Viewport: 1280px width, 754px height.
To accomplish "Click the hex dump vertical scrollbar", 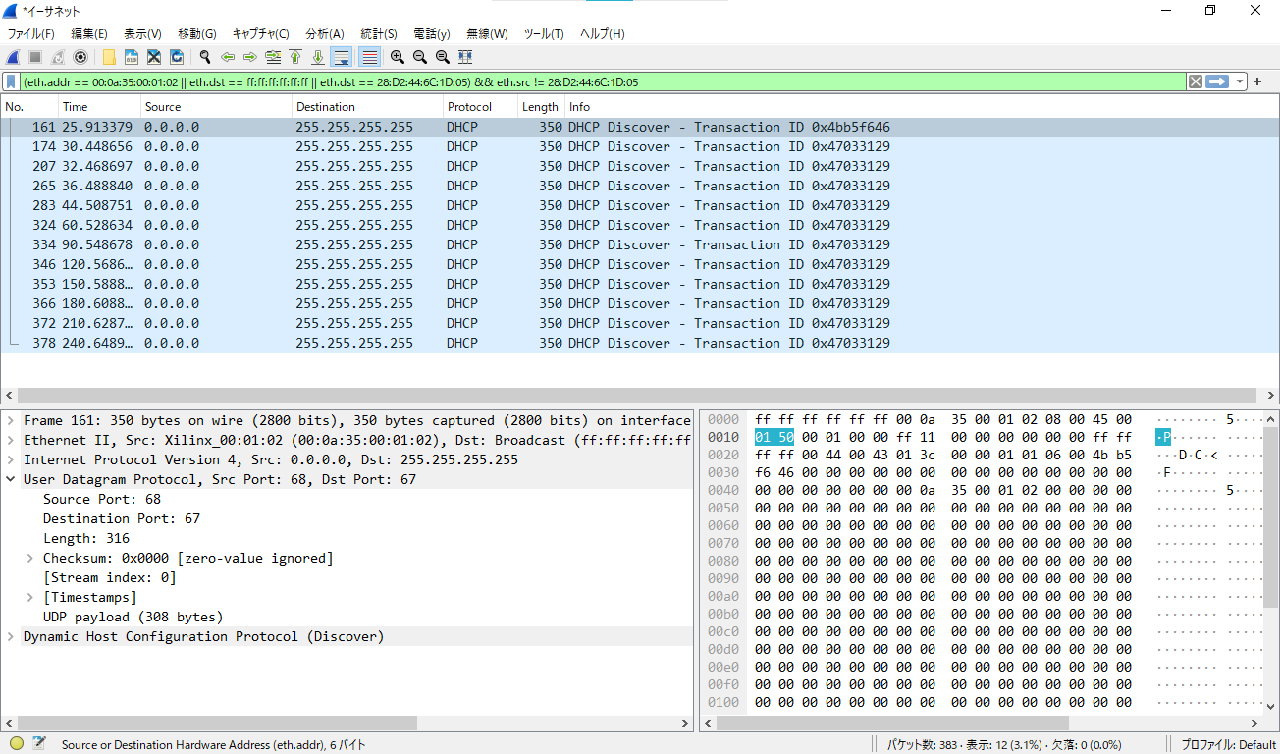I will (x=1271, y=517).
